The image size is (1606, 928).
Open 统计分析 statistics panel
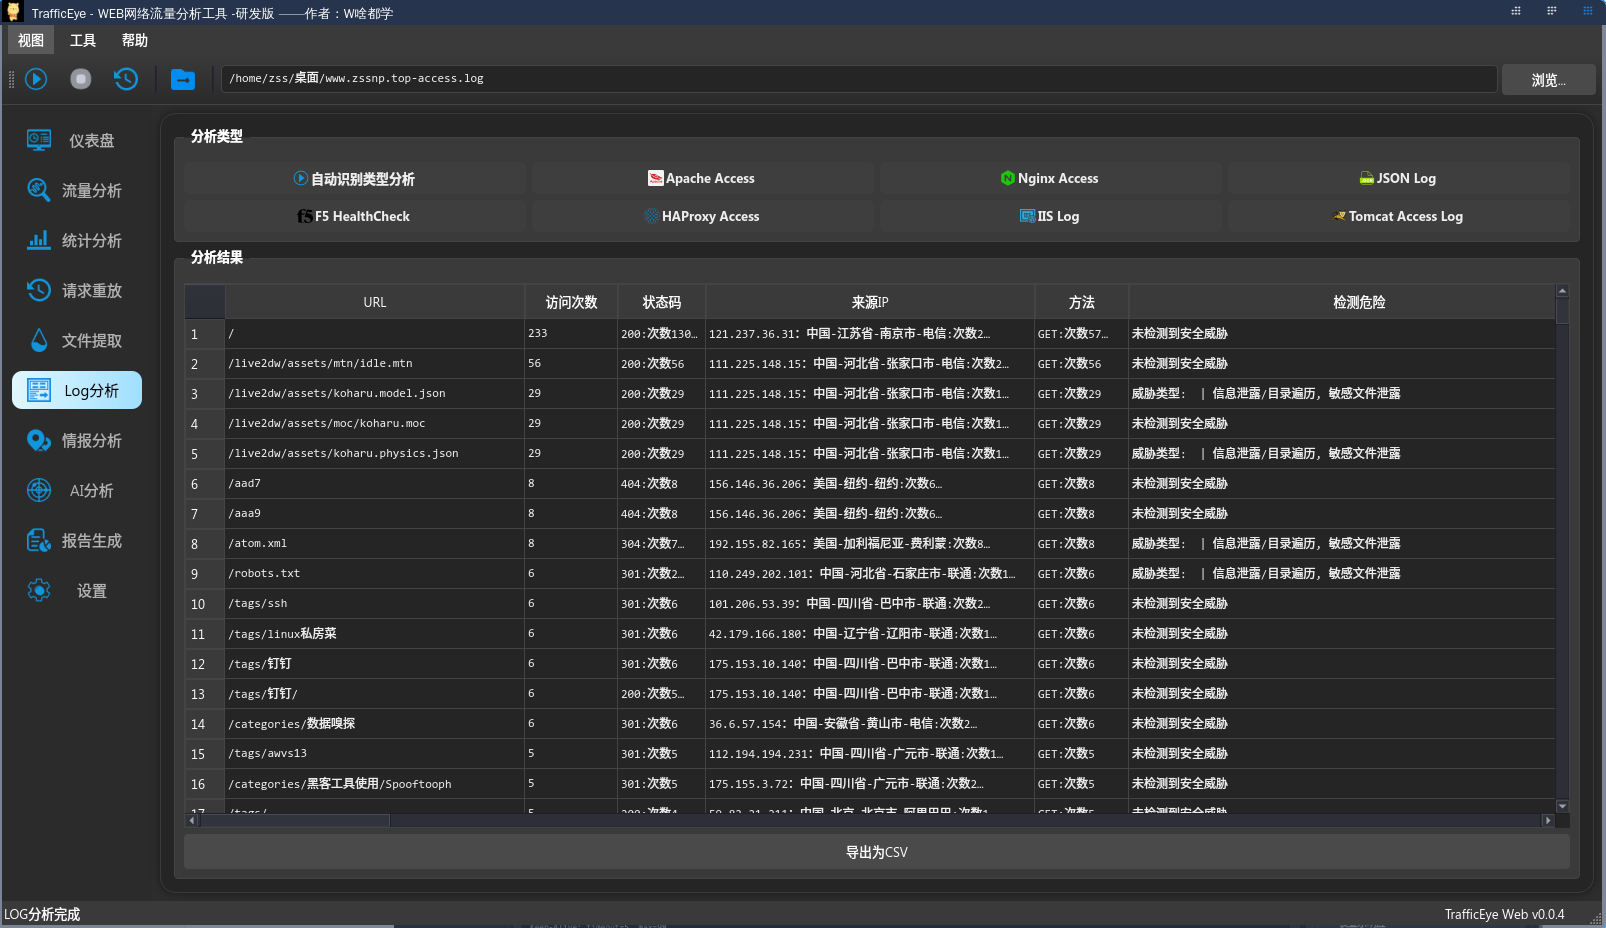[x=77, y=241]
